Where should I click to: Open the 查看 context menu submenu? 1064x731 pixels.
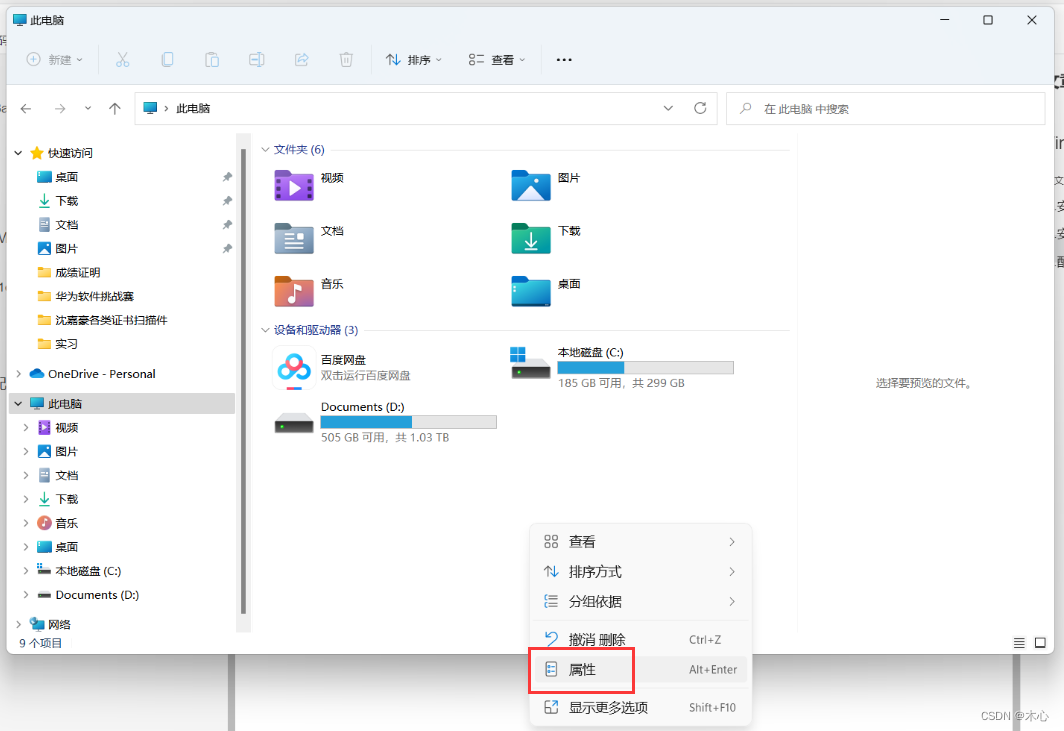pyautogui.click(x=641, y=542)
